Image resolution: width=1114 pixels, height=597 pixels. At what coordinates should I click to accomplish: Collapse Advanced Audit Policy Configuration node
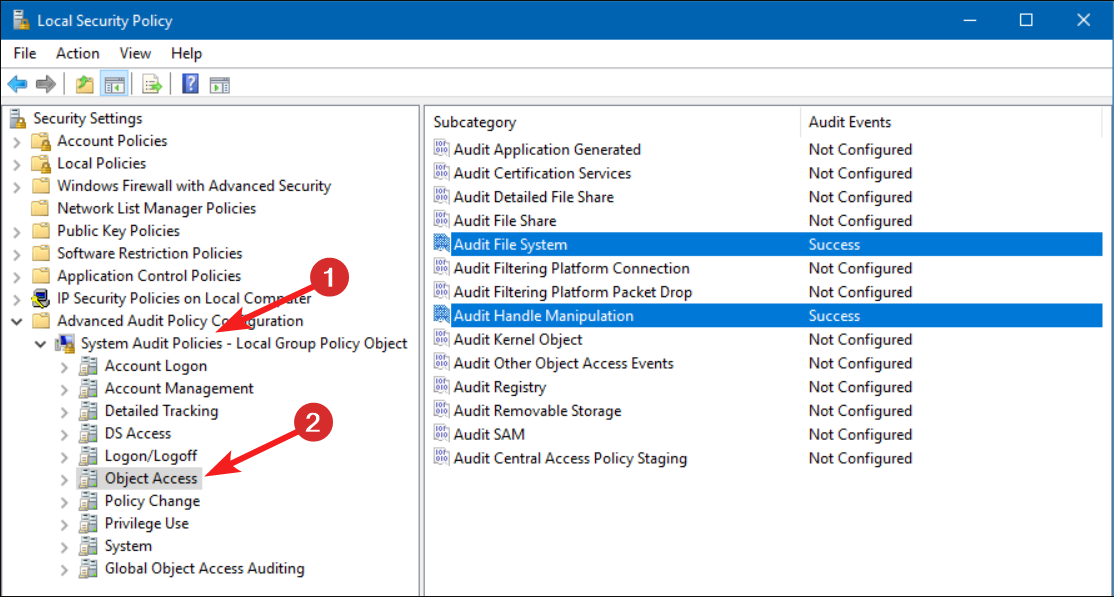[17, 321]
